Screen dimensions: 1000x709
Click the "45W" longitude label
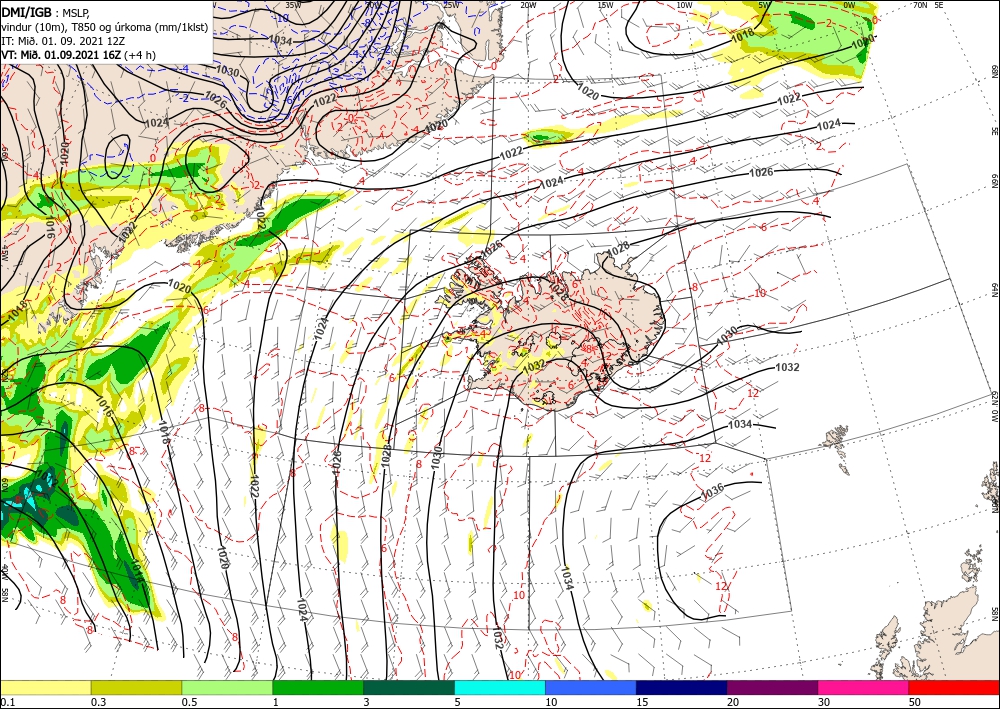4,254
